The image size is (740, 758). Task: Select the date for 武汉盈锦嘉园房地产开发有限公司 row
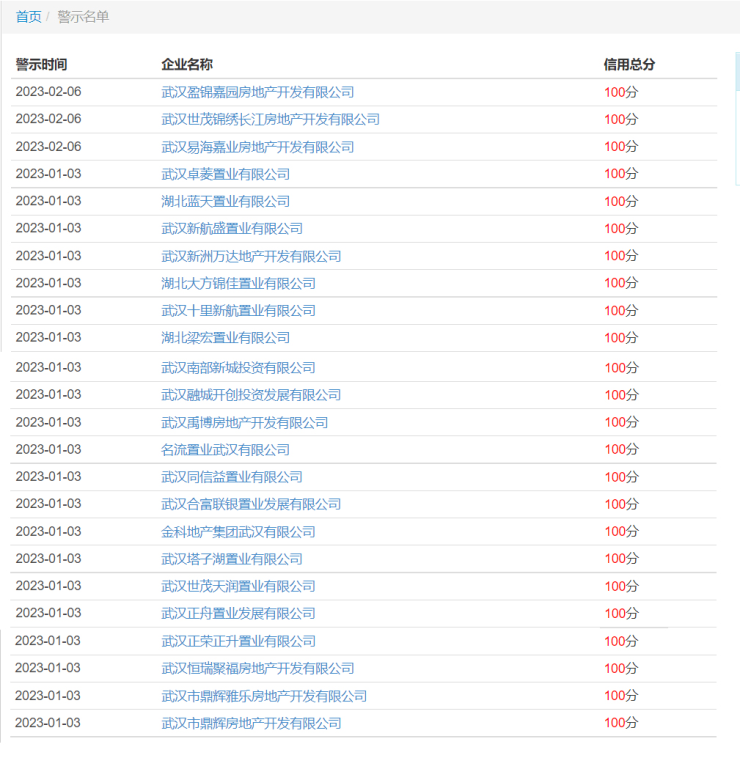tap(48, 92)
